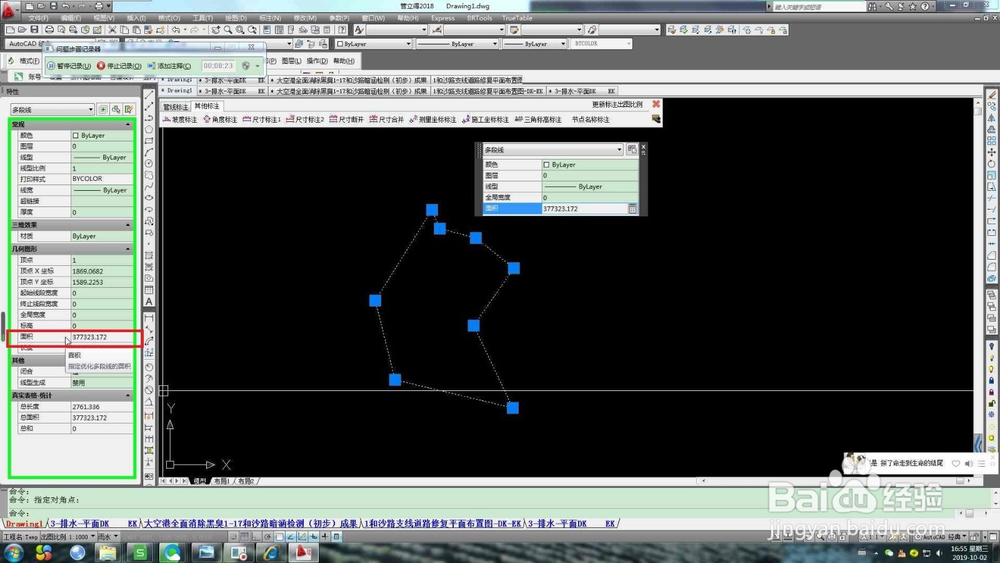Switch to the 布局1 layout tab
The image size is (1000, 563).
click(221, 481)
